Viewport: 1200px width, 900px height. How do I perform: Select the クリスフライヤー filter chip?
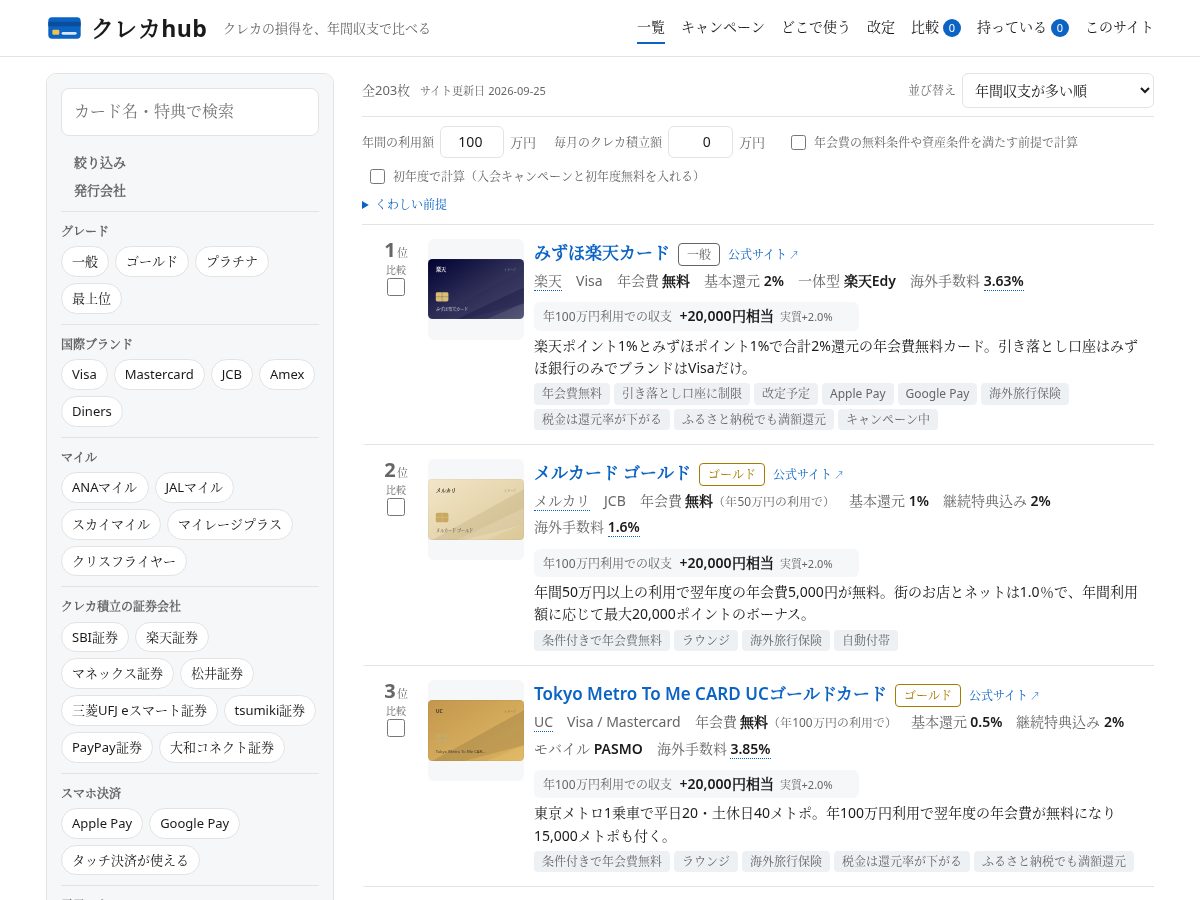124,561
